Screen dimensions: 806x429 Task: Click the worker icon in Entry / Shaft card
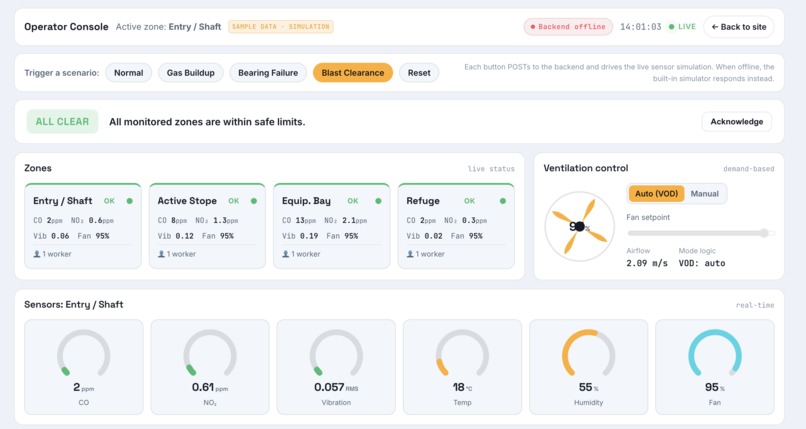coord(36,254)
